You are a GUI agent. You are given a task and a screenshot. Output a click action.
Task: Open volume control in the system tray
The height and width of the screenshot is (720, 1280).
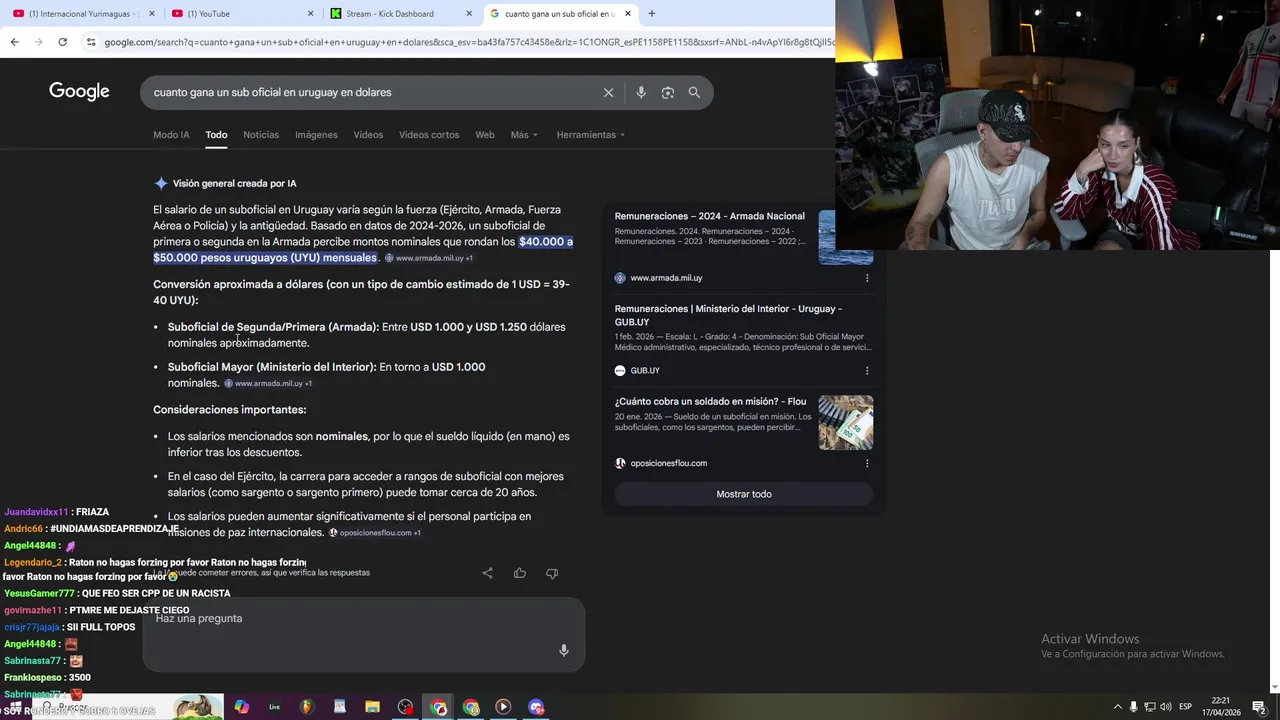click(1166, 707)
